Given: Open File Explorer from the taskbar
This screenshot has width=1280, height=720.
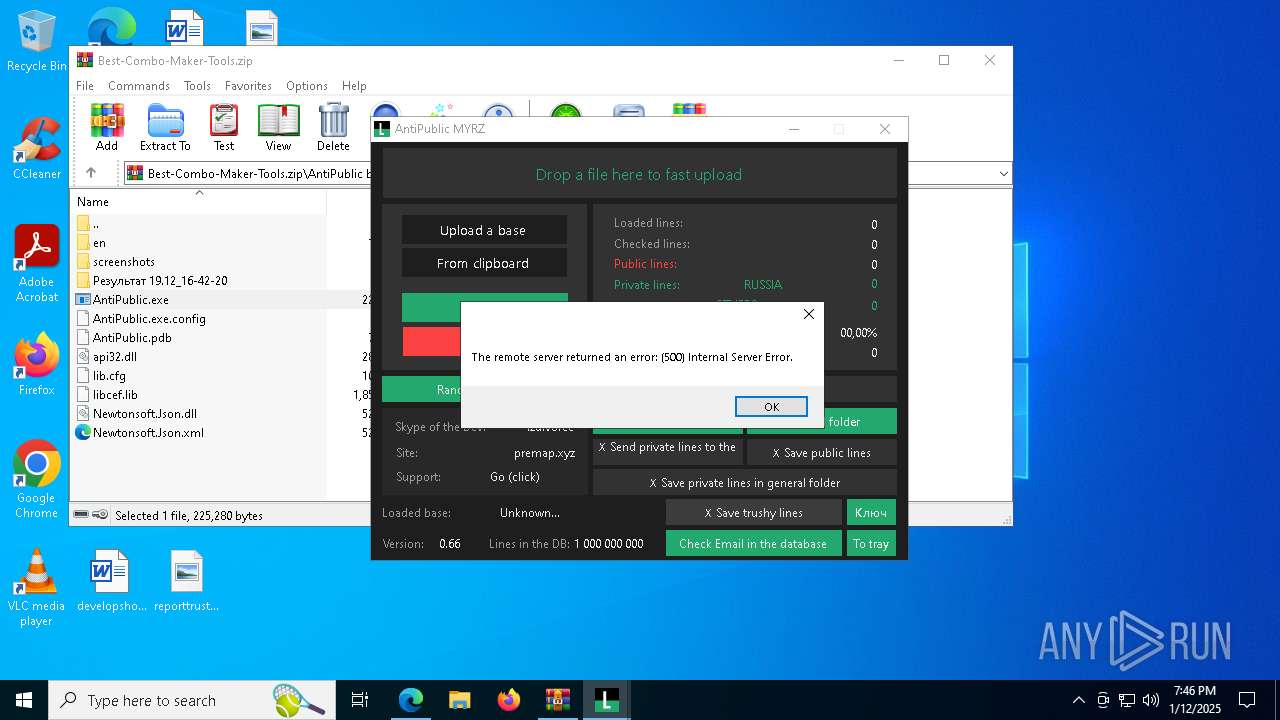Looking at the screenshot, I should [x=460, y=700].
